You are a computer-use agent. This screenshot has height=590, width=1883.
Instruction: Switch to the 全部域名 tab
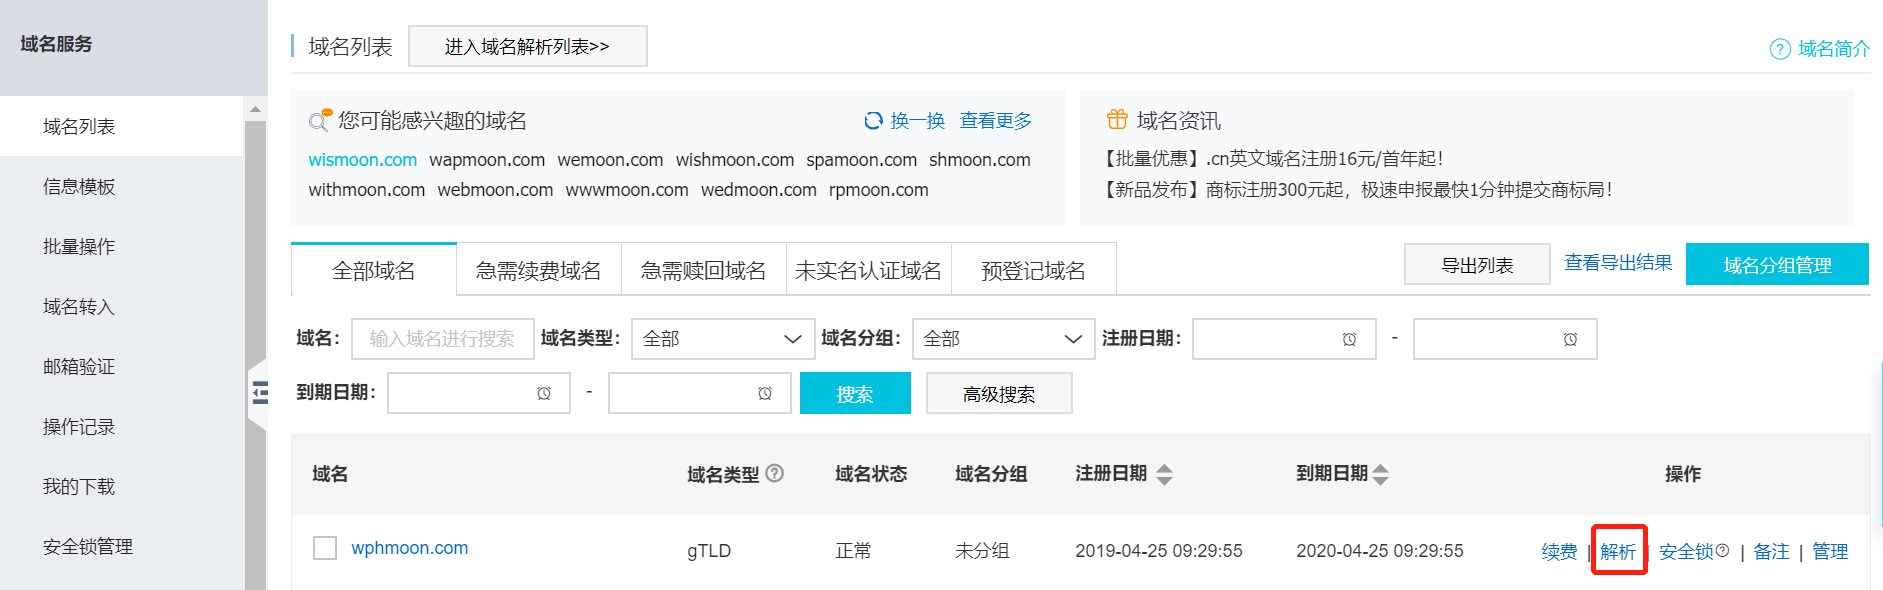pos(374,270)
